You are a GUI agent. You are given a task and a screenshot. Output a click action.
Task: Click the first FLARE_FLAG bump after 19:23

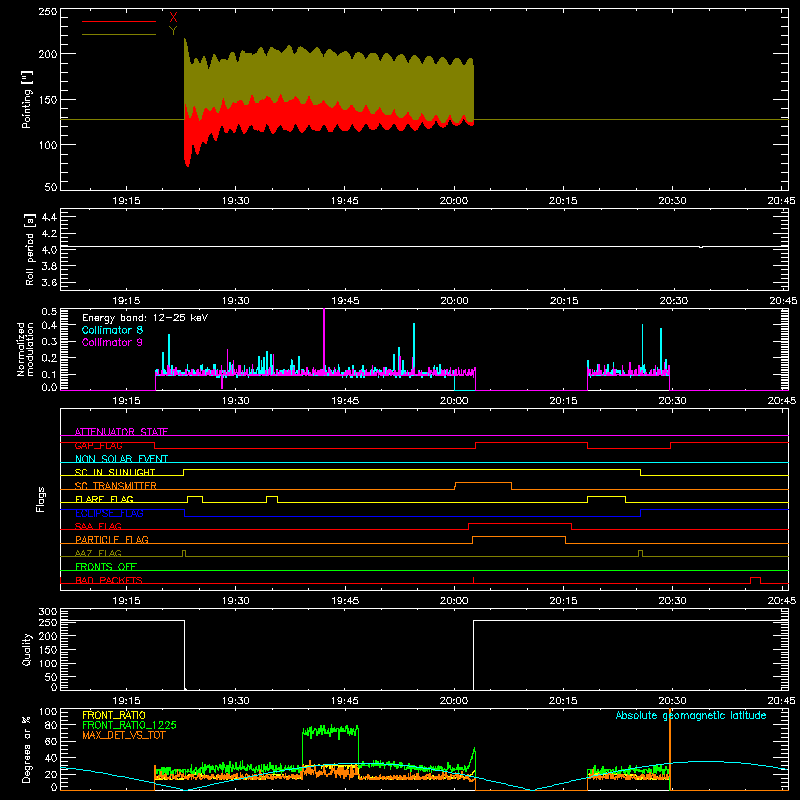(x=195, y=497)
